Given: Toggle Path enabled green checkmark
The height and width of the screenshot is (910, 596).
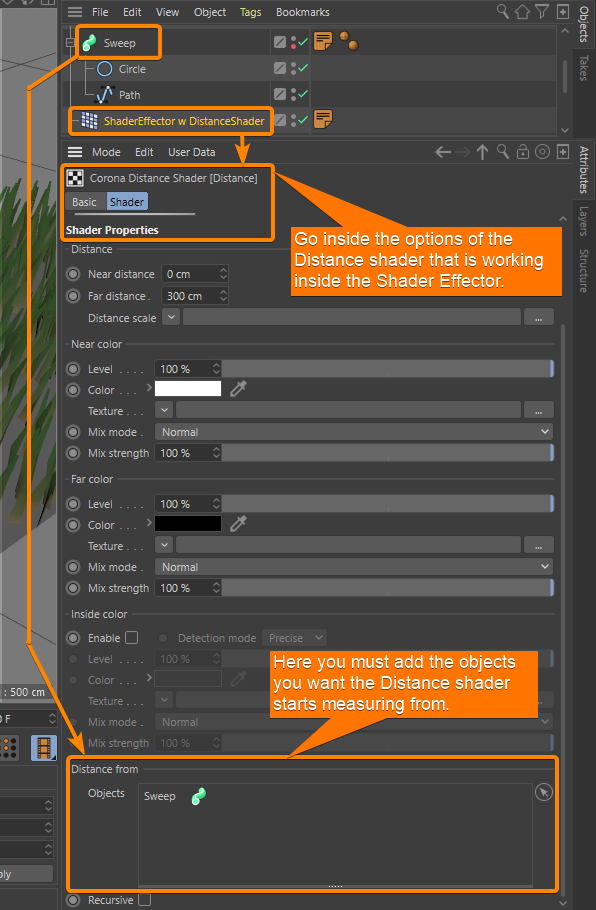Looking at the screenshot, I should coord(303,93).
